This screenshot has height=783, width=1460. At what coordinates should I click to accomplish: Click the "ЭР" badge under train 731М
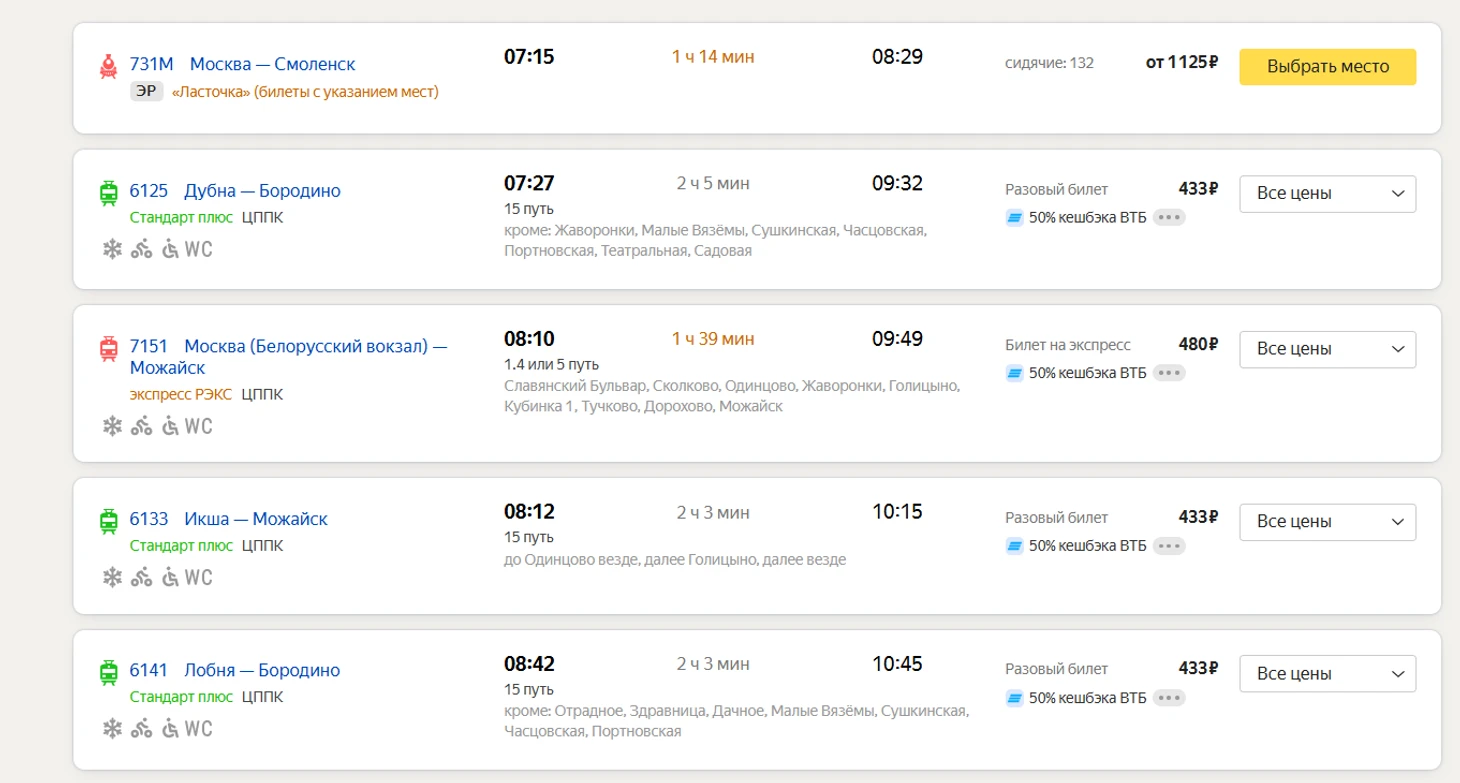[147, 92]
